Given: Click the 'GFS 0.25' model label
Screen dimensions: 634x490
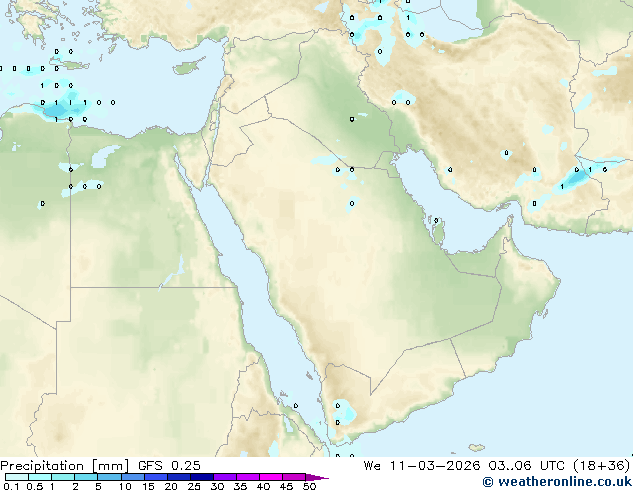Looking at the screenshot, I should [169, 466].
